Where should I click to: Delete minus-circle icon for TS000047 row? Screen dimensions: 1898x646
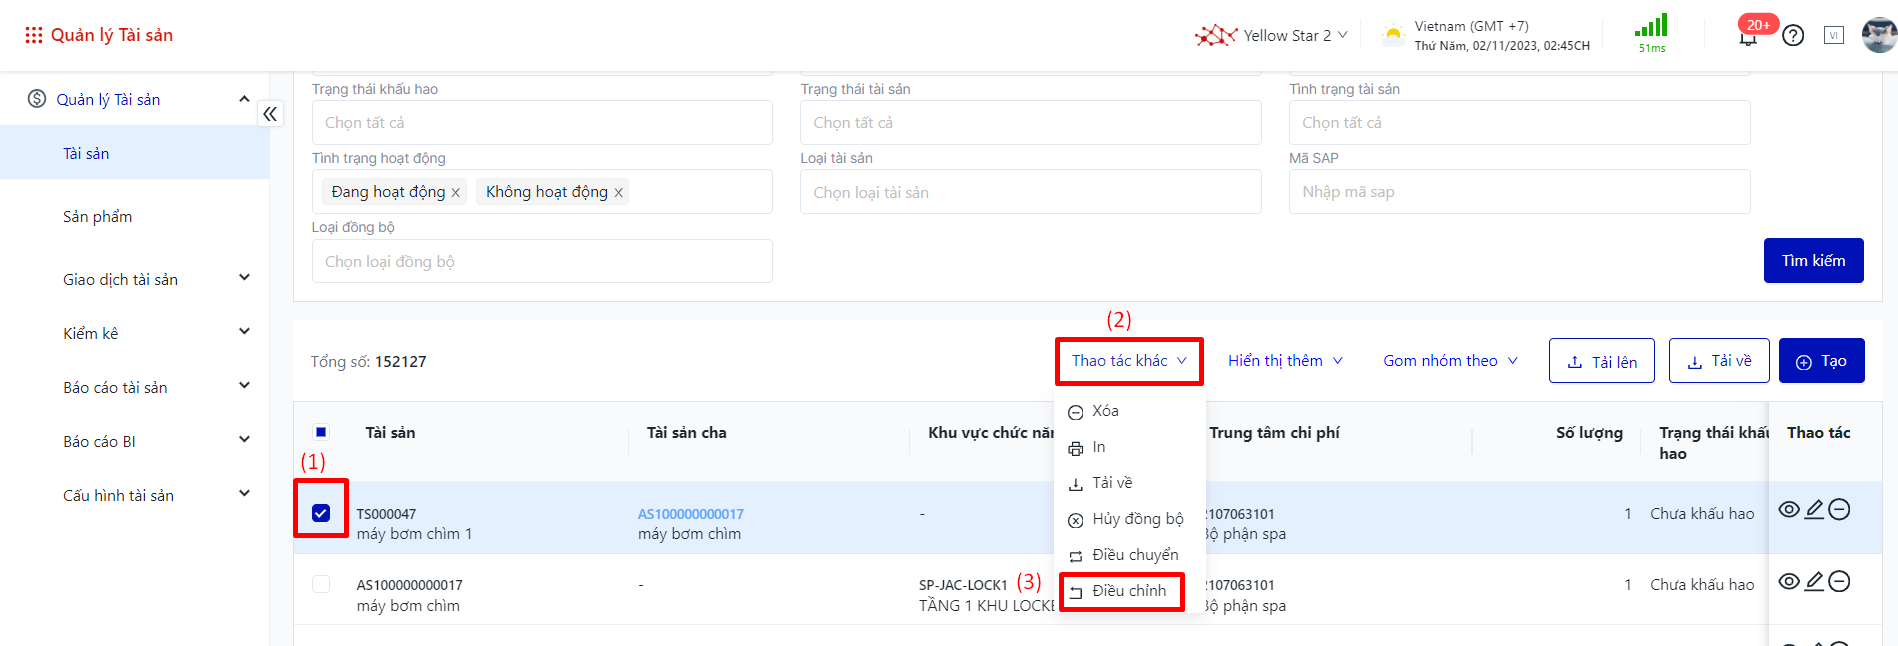1839,510
